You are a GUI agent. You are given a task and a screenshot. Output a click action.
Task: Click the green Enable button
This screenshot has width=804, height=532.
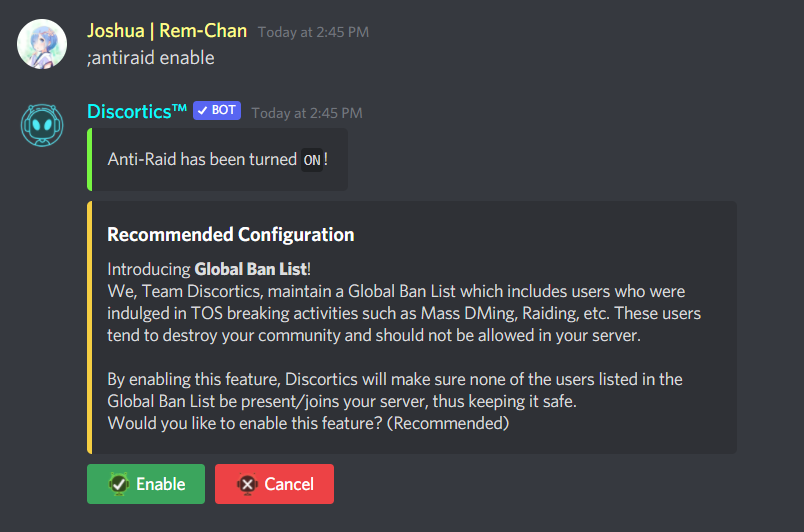coord(146,484)
